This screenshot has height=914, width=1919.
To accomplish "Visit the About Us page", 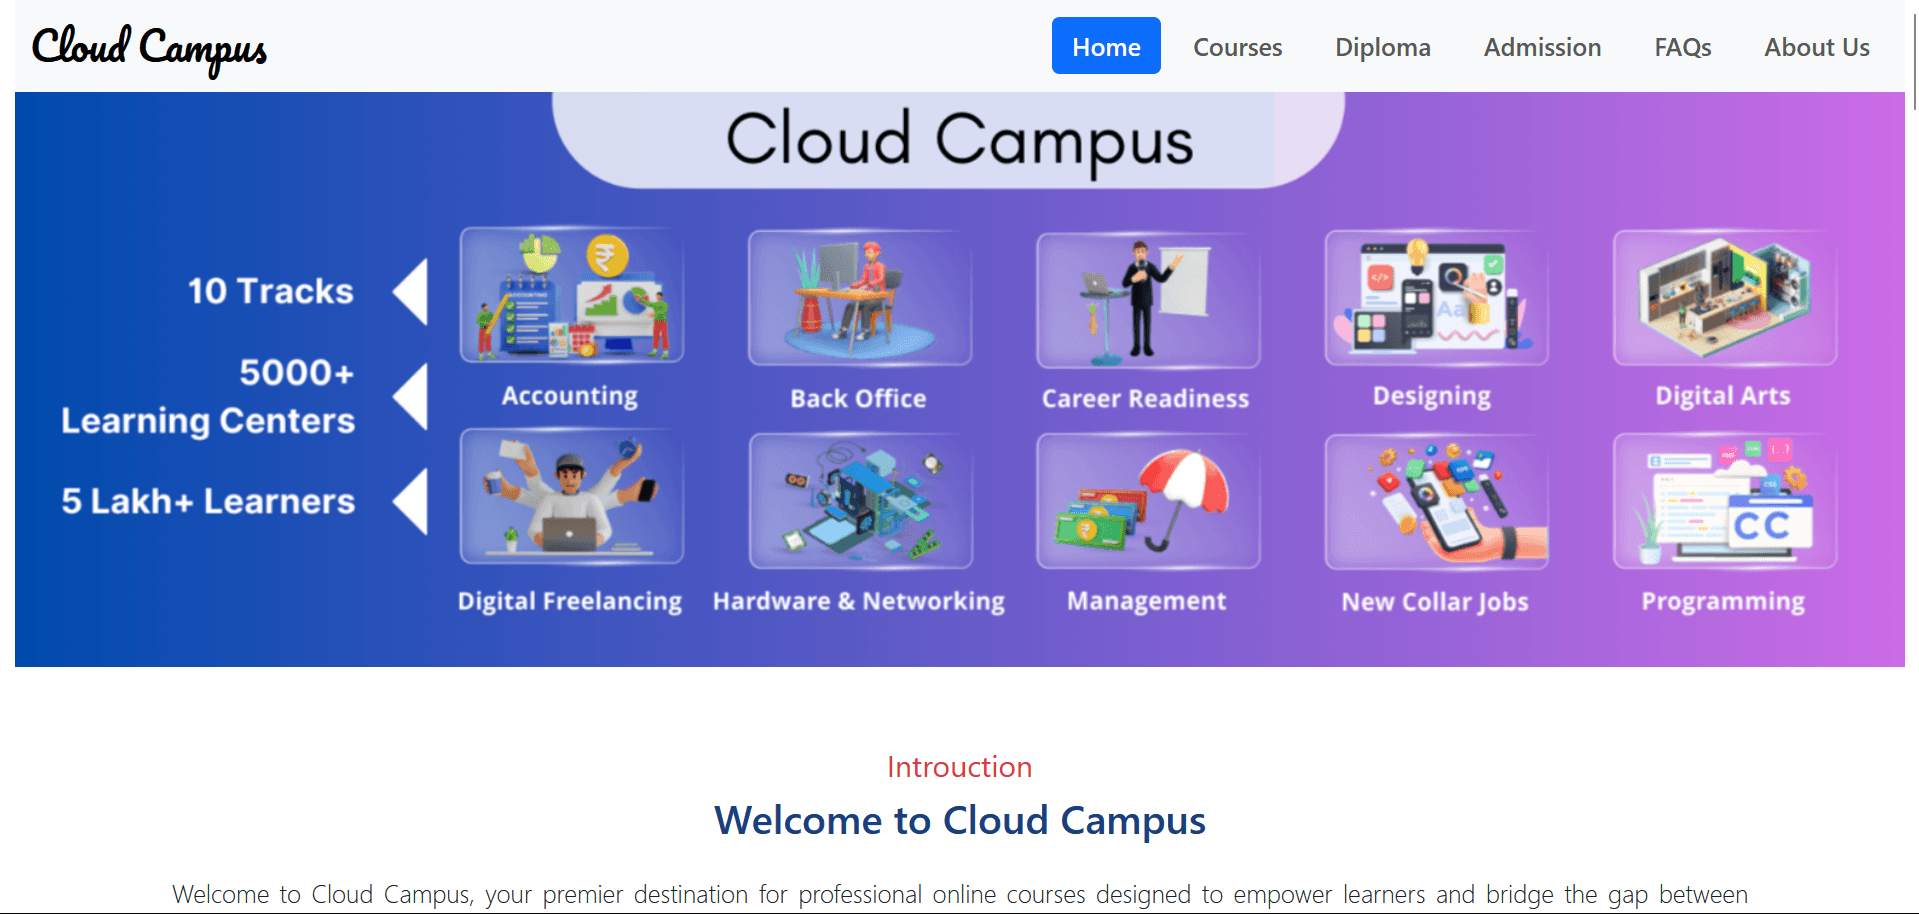I will point(1816,46).
